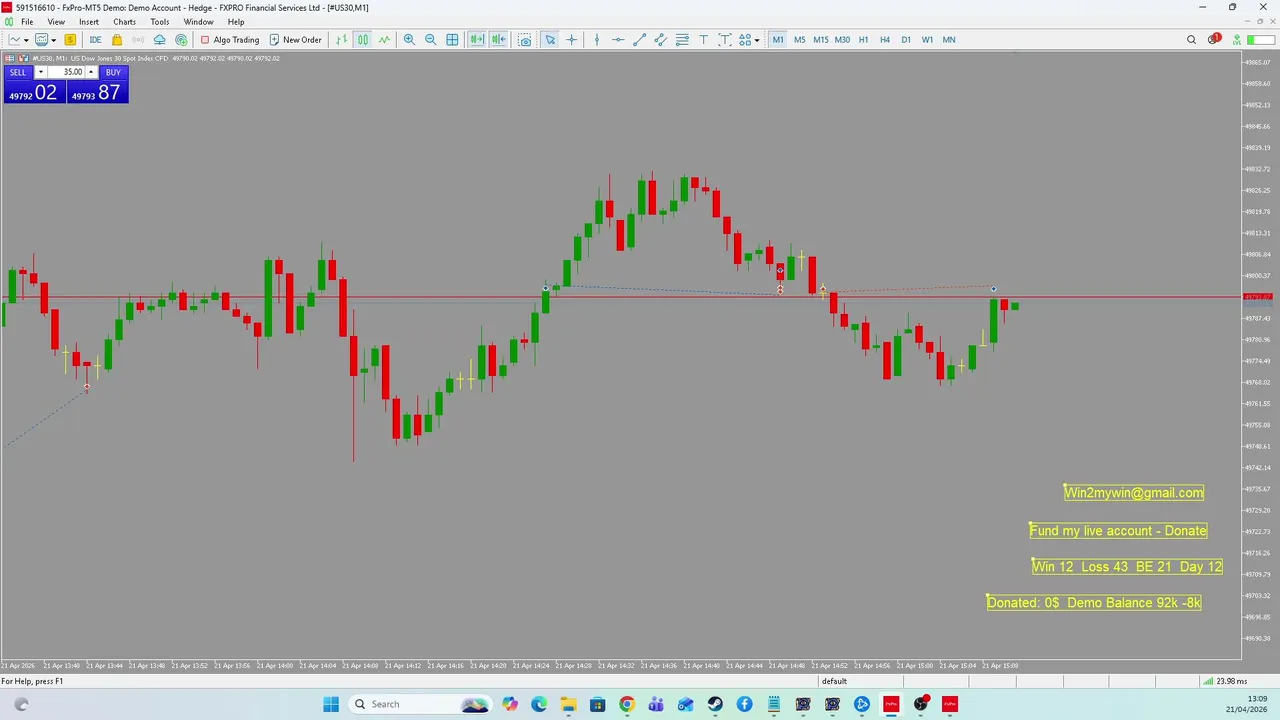Viewport: 1280px width, 720px height.
Task: Select the text tool T icon
Action: pyautogui.click(x=703, y=40)
